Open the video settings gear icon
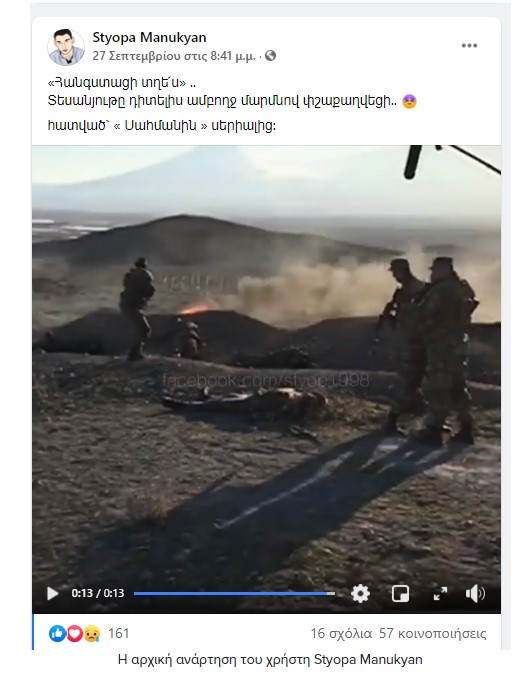Image resolution: width=513 pixels, height=676 pixels. click(360, 594)
